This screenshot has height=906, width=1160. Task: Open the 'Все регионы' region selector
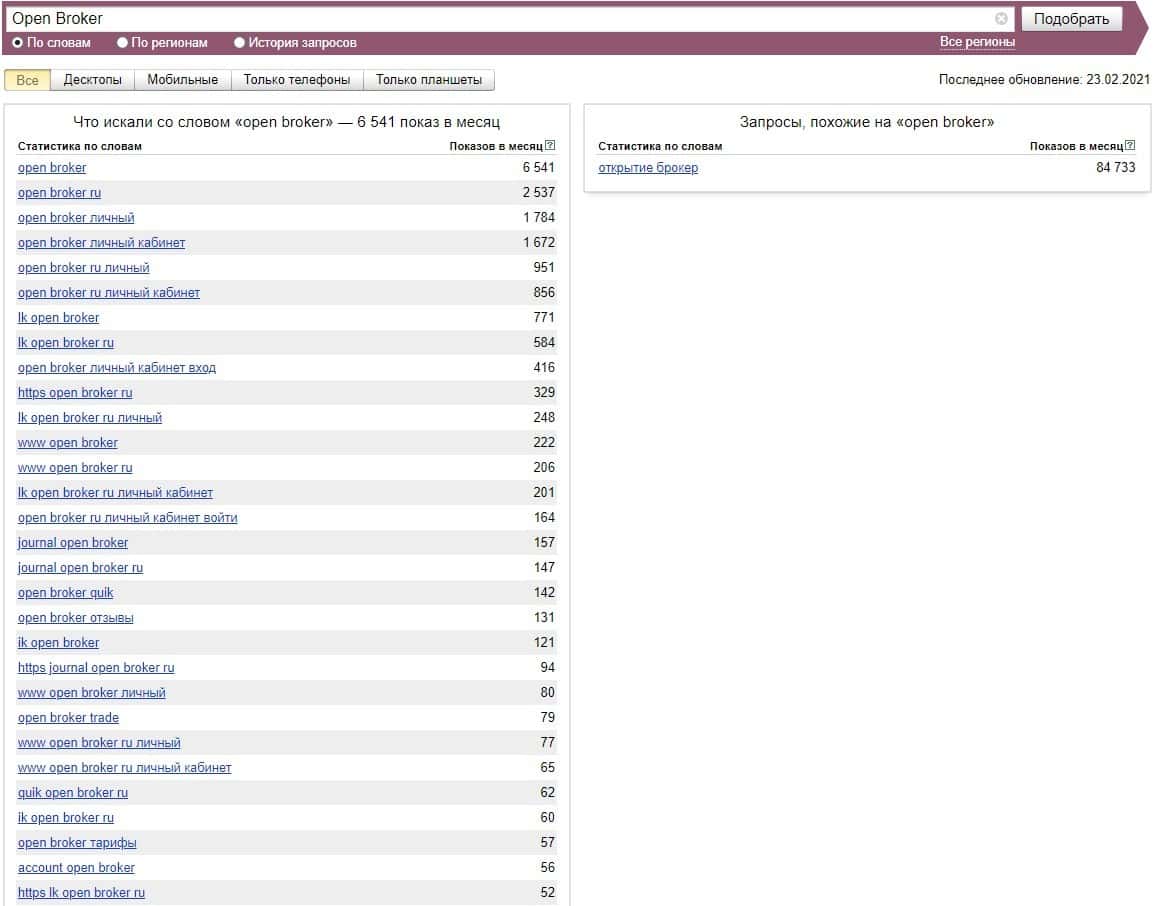click(x=977, y=42)
